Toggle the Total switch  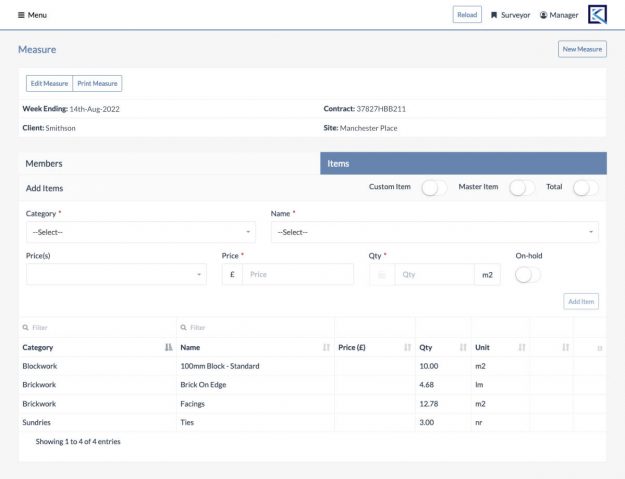[x=585, y=188]
